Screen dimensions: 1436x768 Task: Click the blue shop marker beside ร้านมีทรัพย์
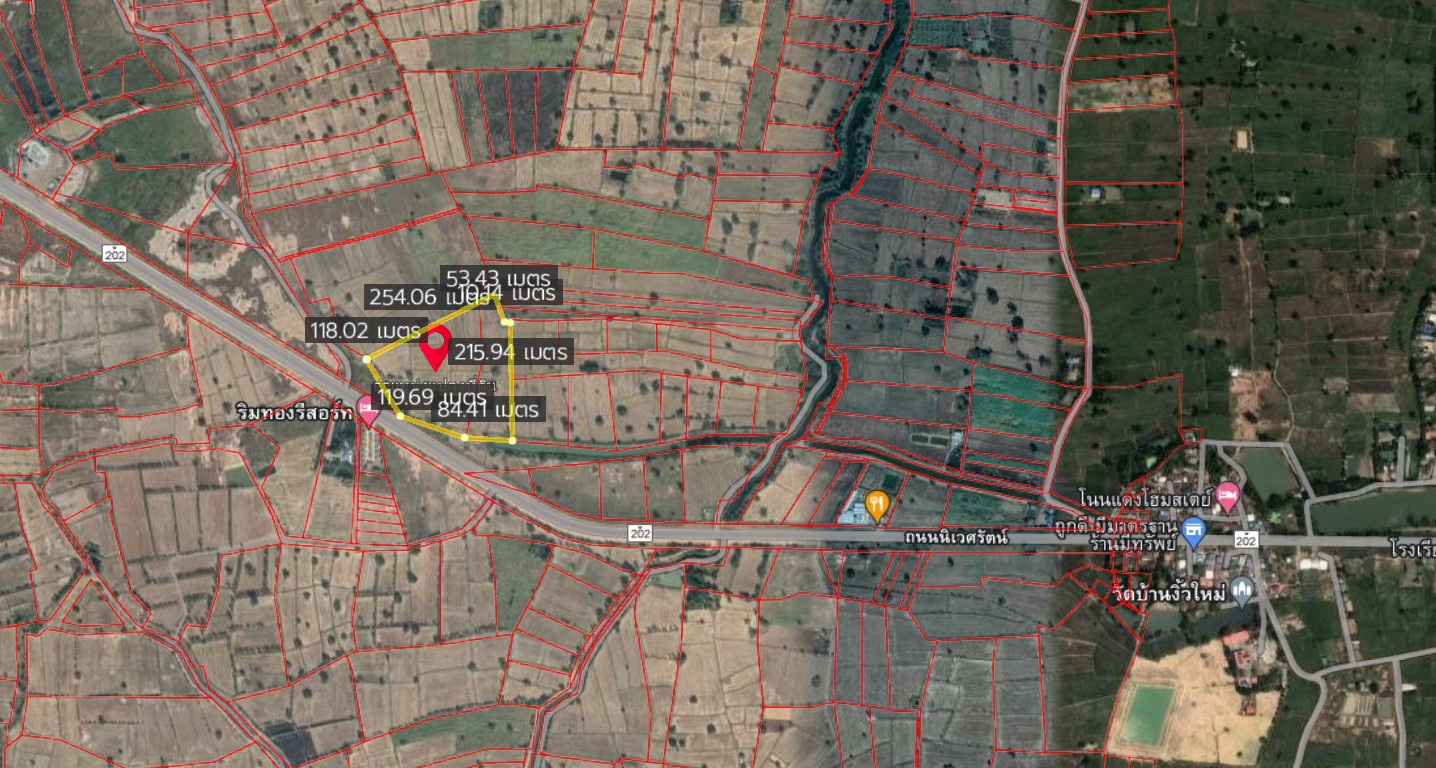[x=1192, y=532]
